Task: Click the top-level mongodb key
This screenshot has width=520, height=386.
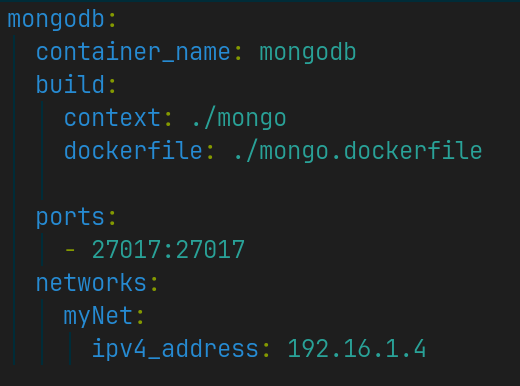Action: click(56, 20)
